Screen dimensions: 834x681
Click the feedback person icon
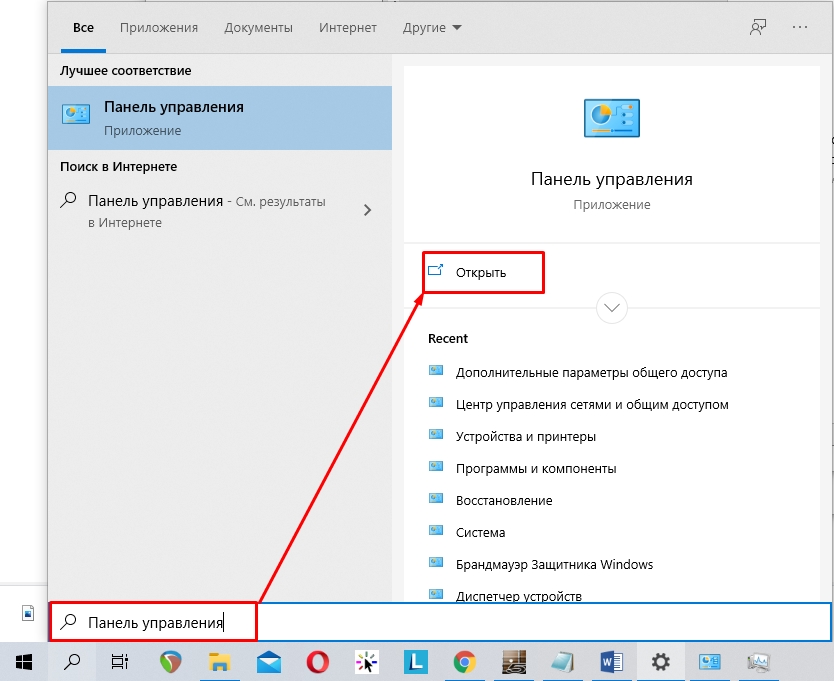[x=758, y=27]
